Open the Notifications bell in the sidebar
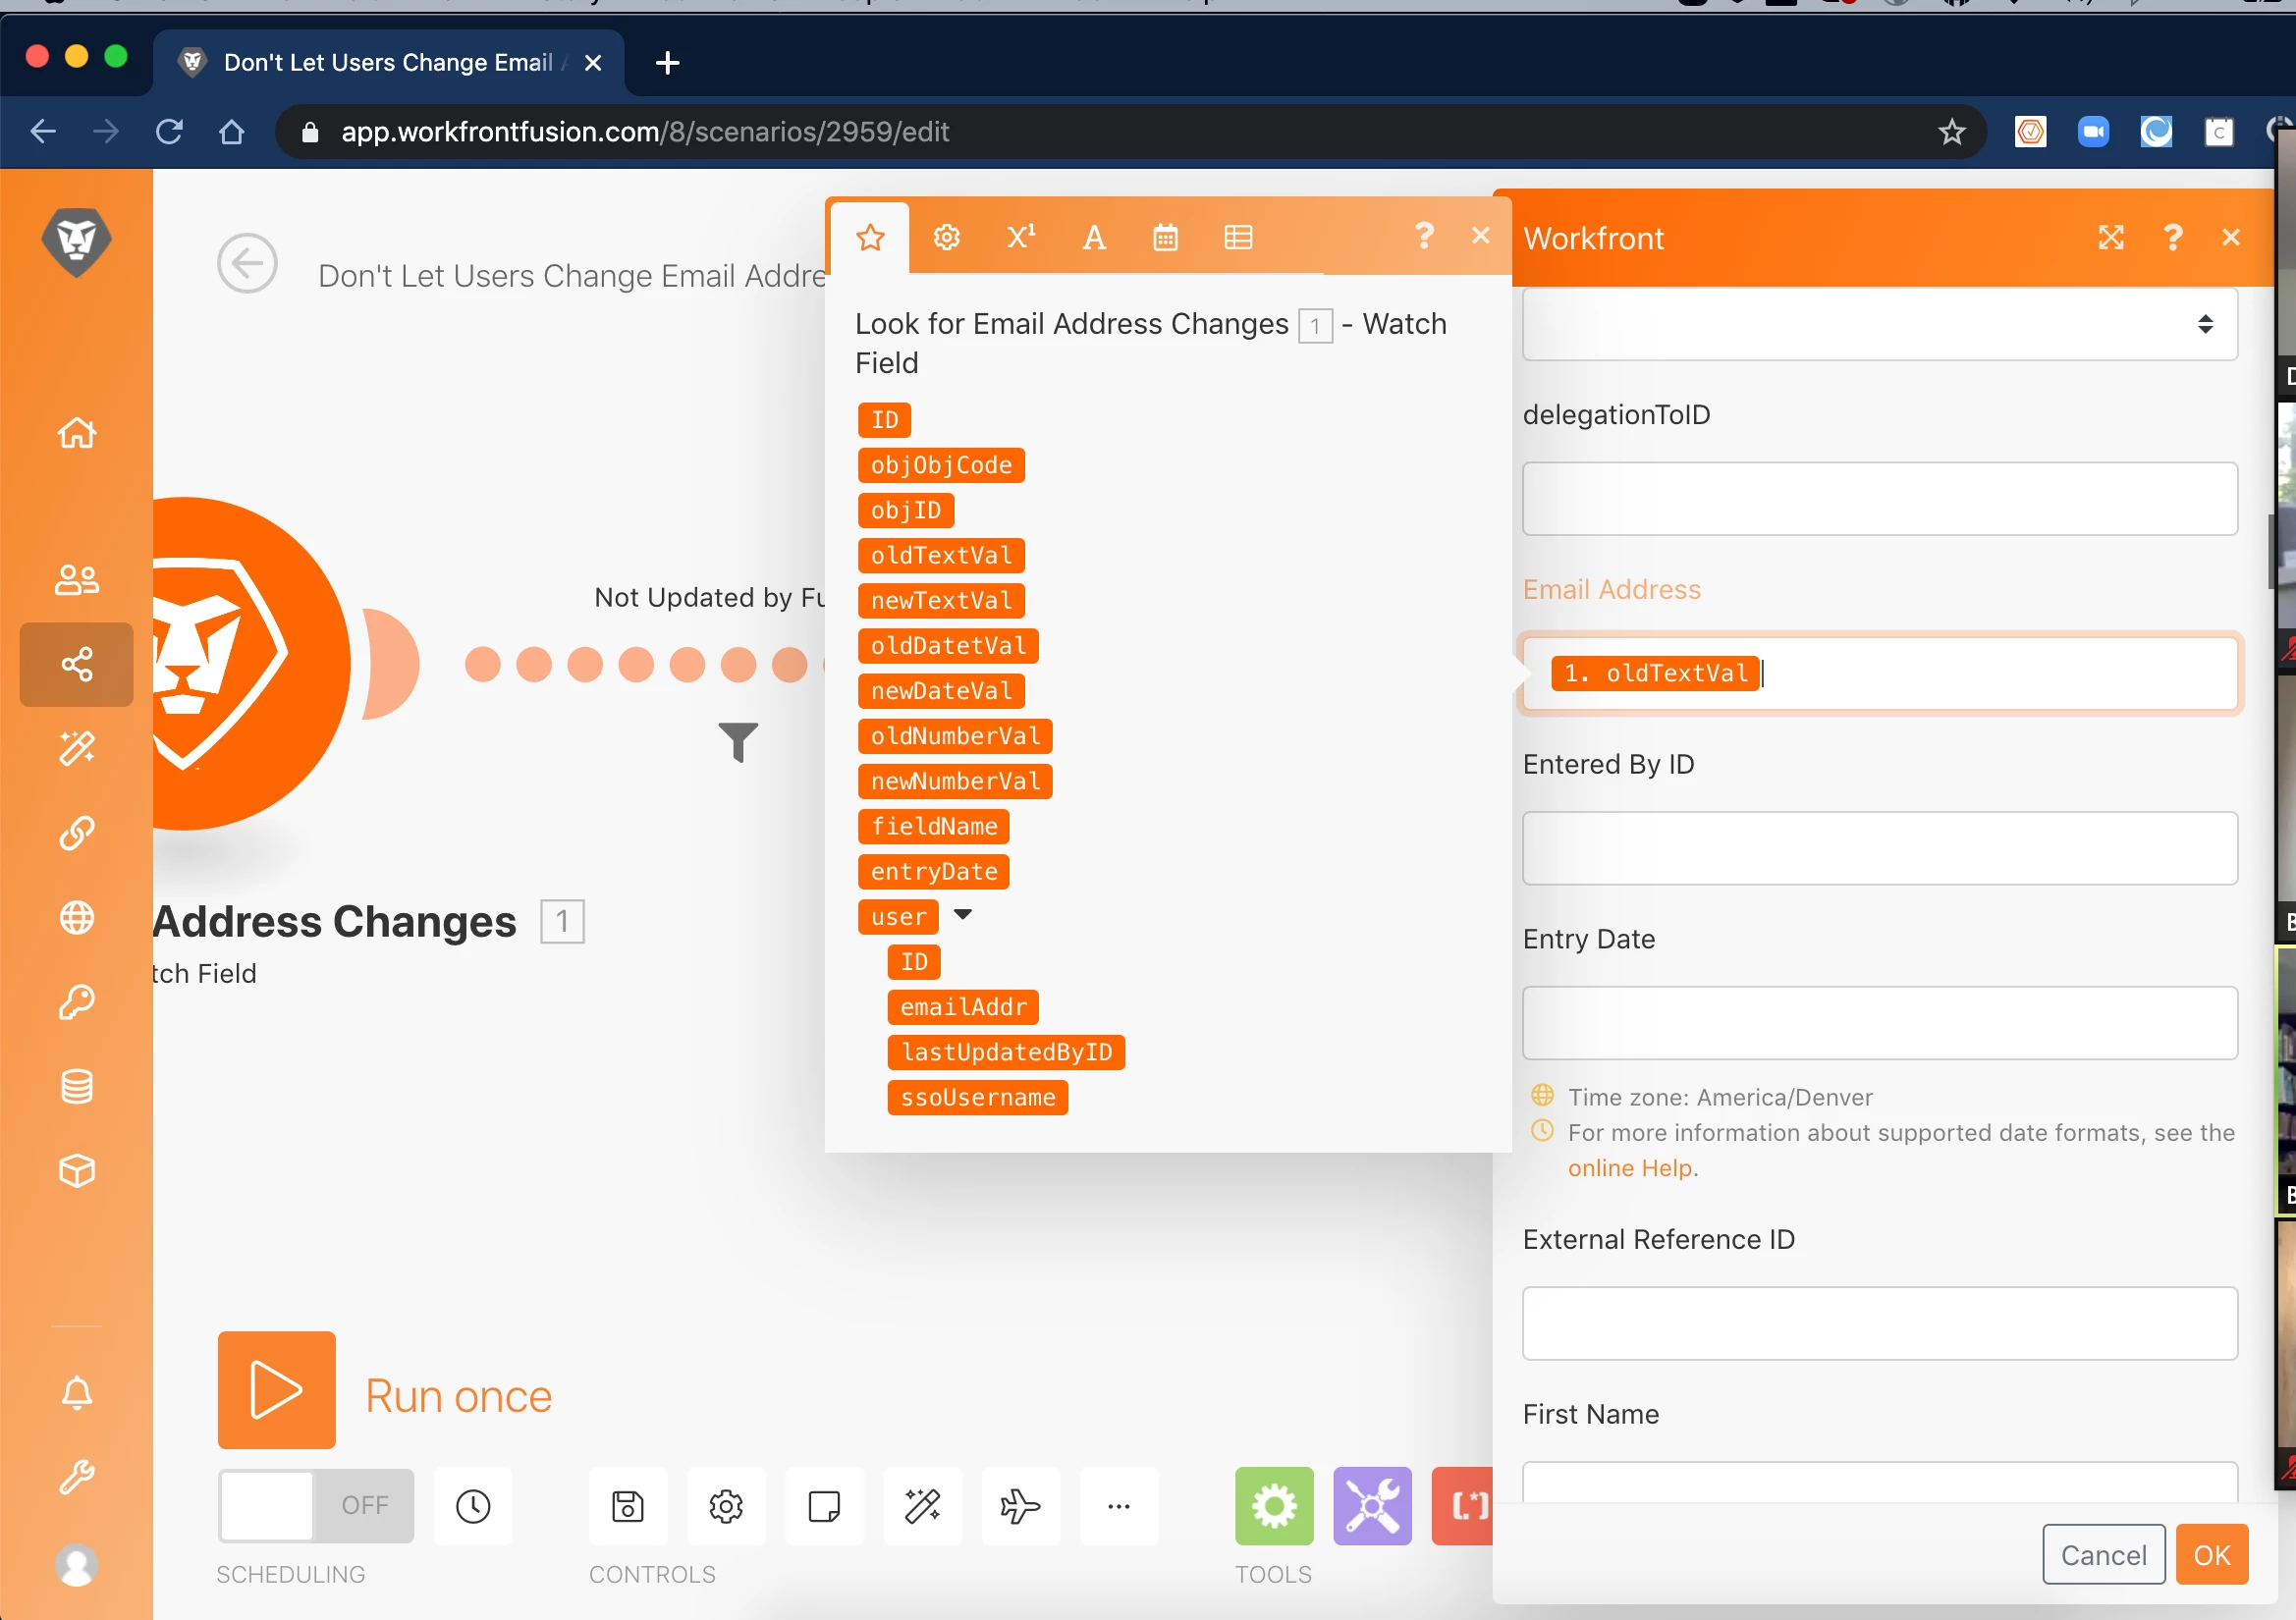2296x1620 pixels. [77, 1392]
